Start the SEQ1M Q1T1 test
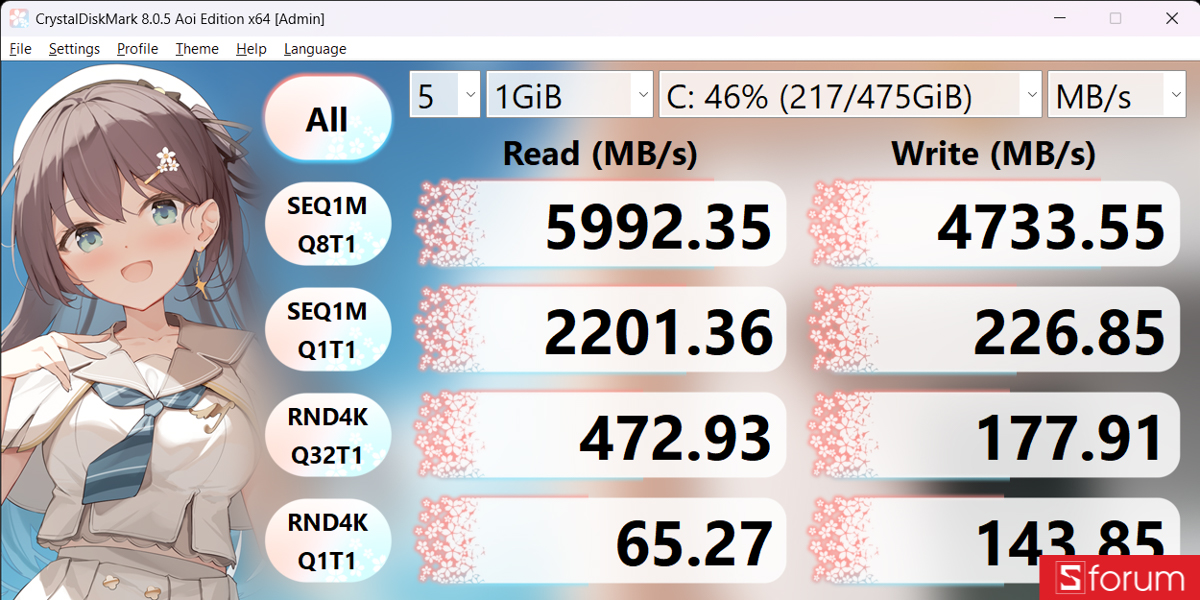 [327, 331]
